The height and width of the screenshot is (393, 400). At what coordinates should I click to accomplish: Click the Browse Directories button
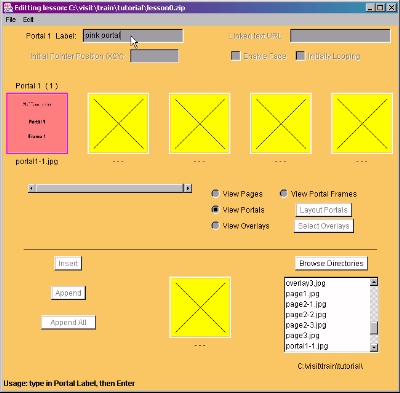click(x=331, y=263)
